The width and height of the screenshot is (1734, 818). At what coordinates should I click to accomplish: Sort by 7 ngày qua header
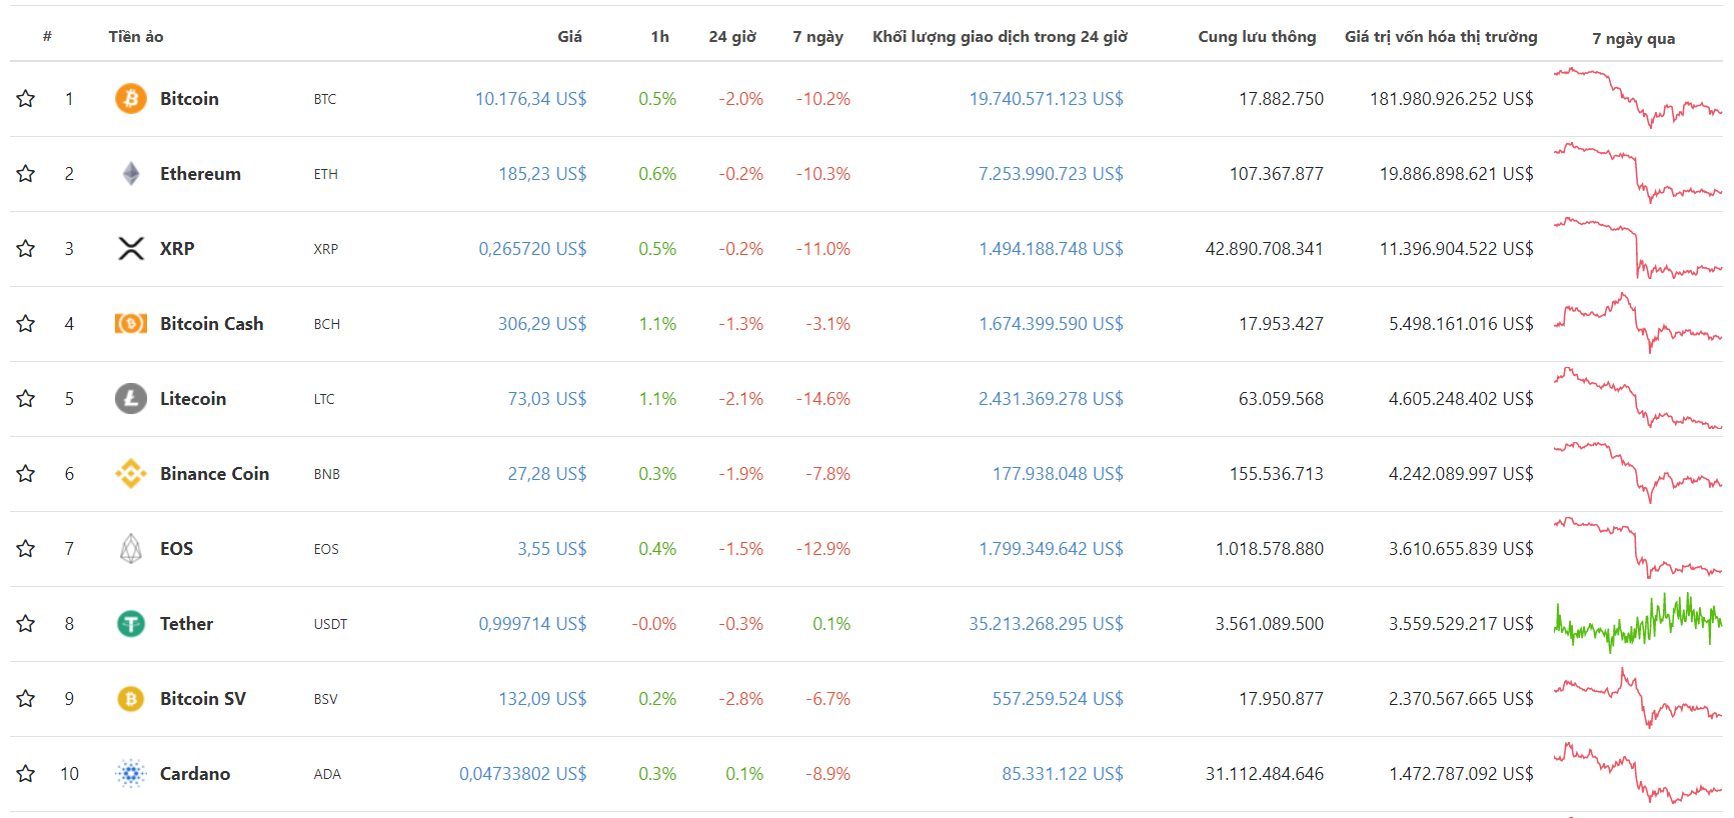tap(1633, 38)
